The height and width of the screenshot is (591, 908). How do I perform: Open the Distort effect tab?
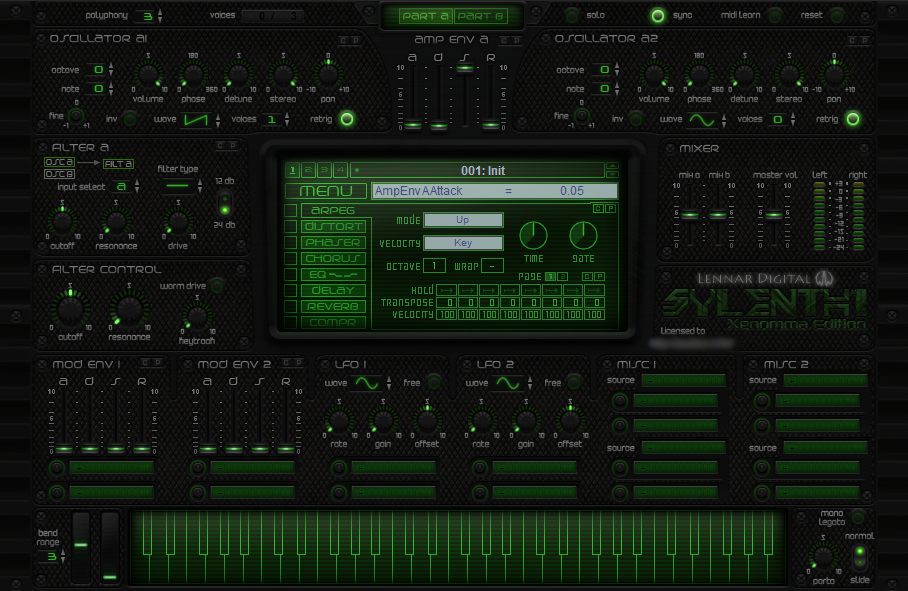click(x=333, y=226)
